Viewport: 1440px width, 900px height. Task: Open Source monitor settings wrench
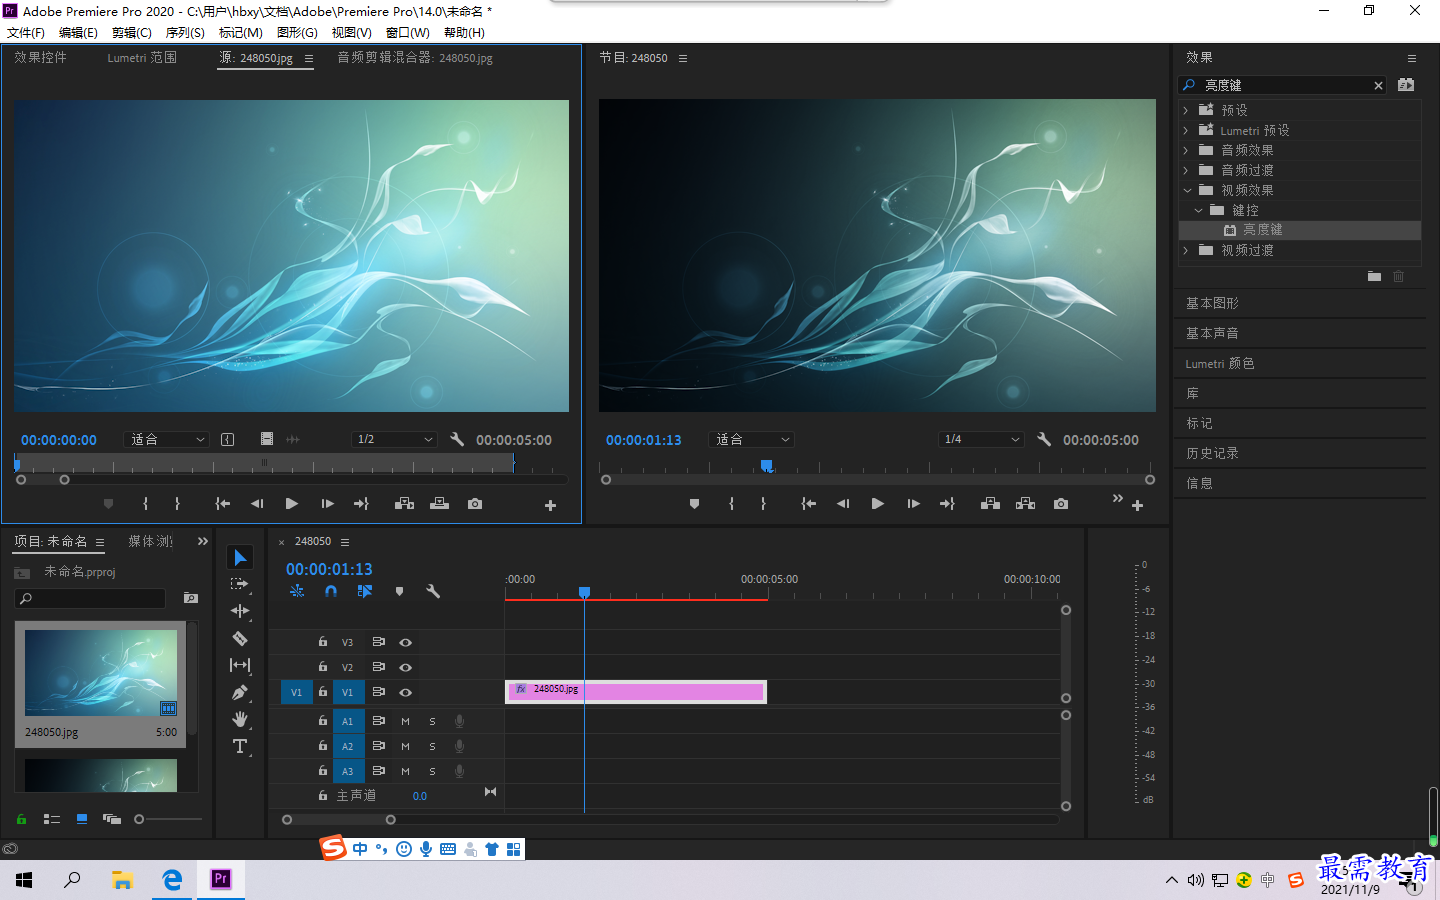coord(457,439)
